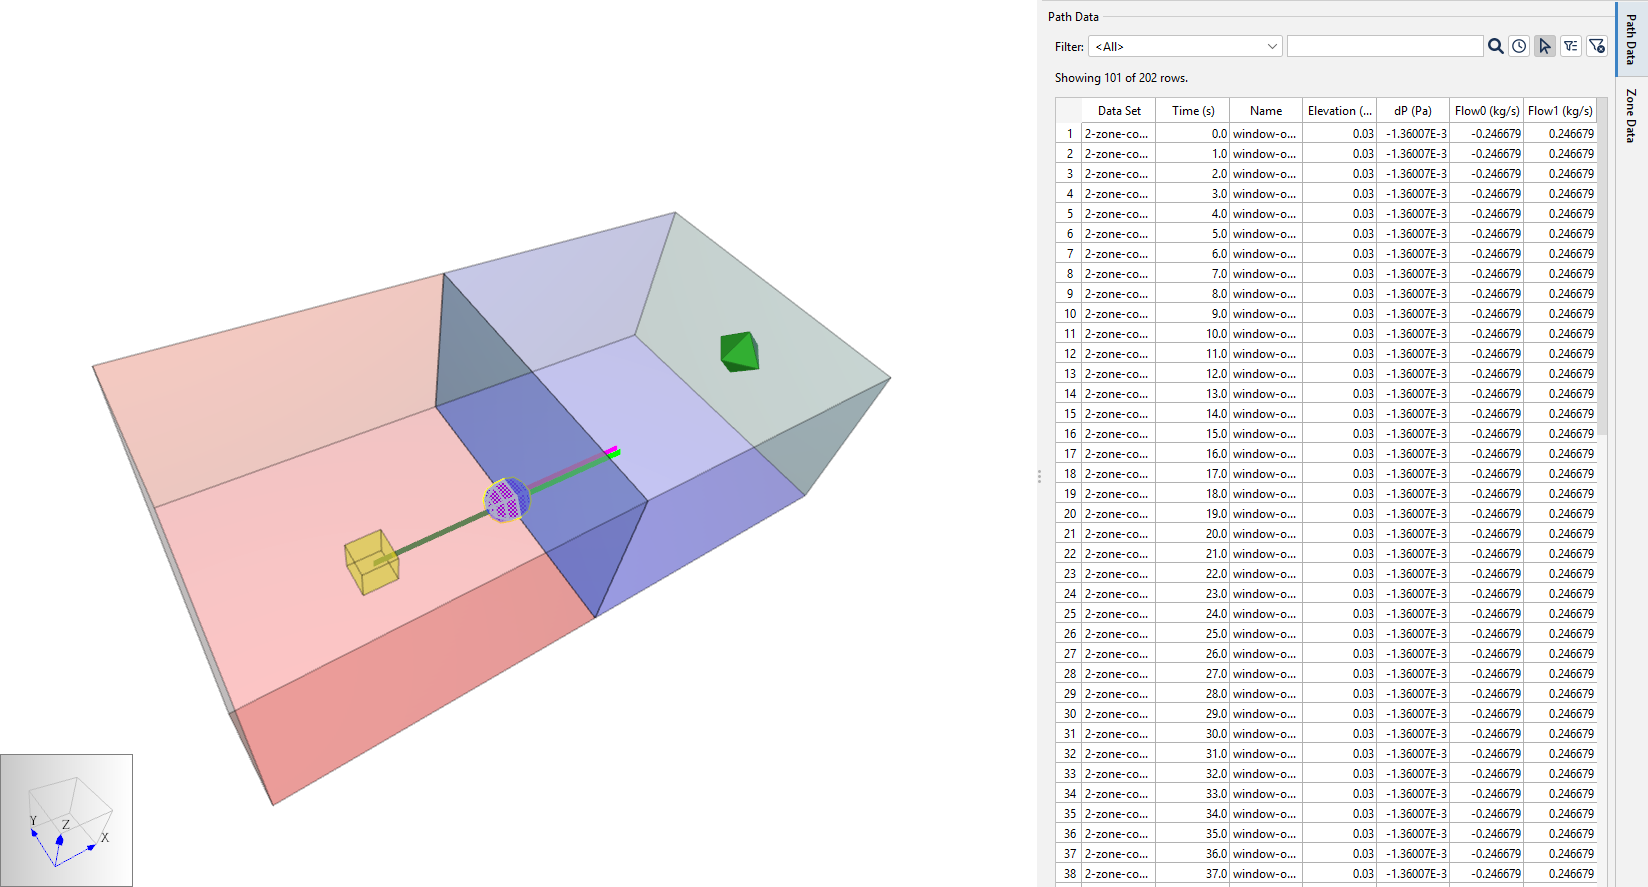
Task: Select the Path Data tab
Action: click(x=1631, y=39)
